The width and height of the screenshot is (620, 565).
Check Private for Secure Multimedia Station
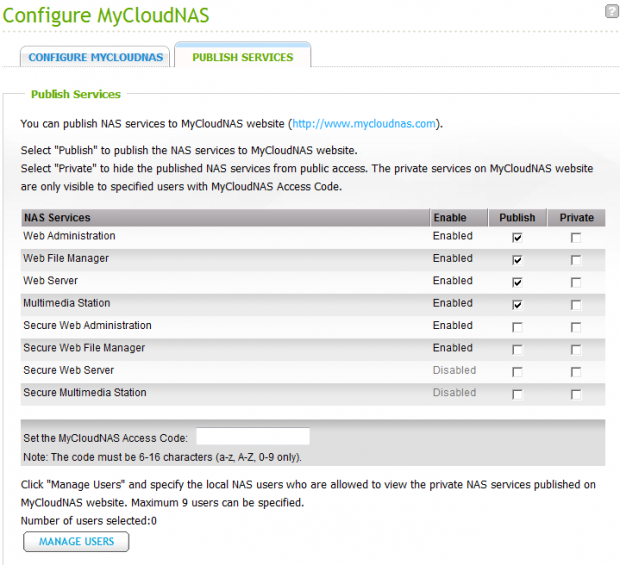point(576,395)
